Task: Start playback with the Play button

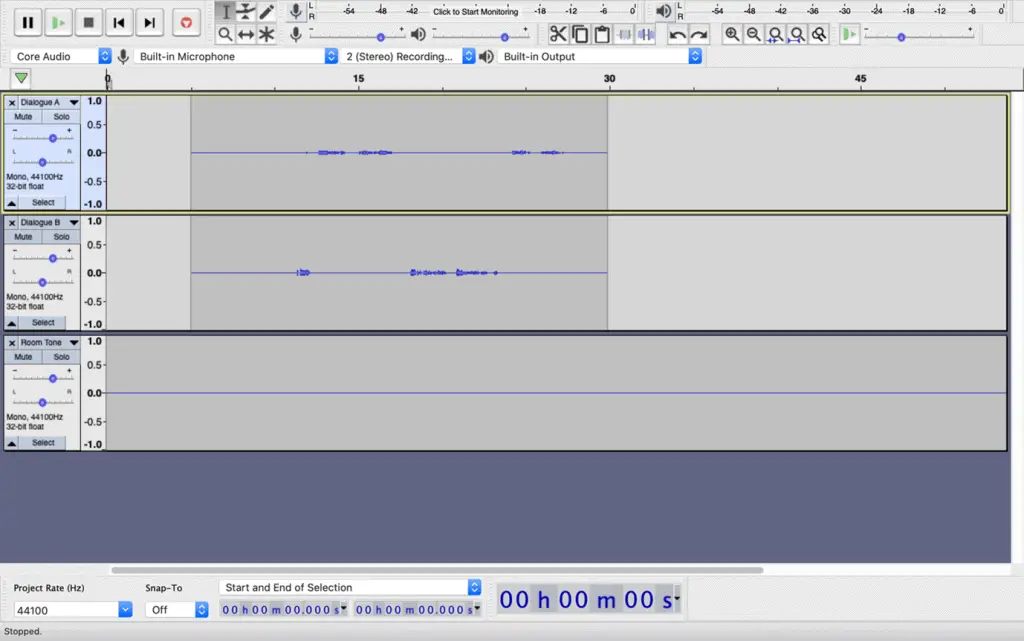Action: tap(58, 23)
